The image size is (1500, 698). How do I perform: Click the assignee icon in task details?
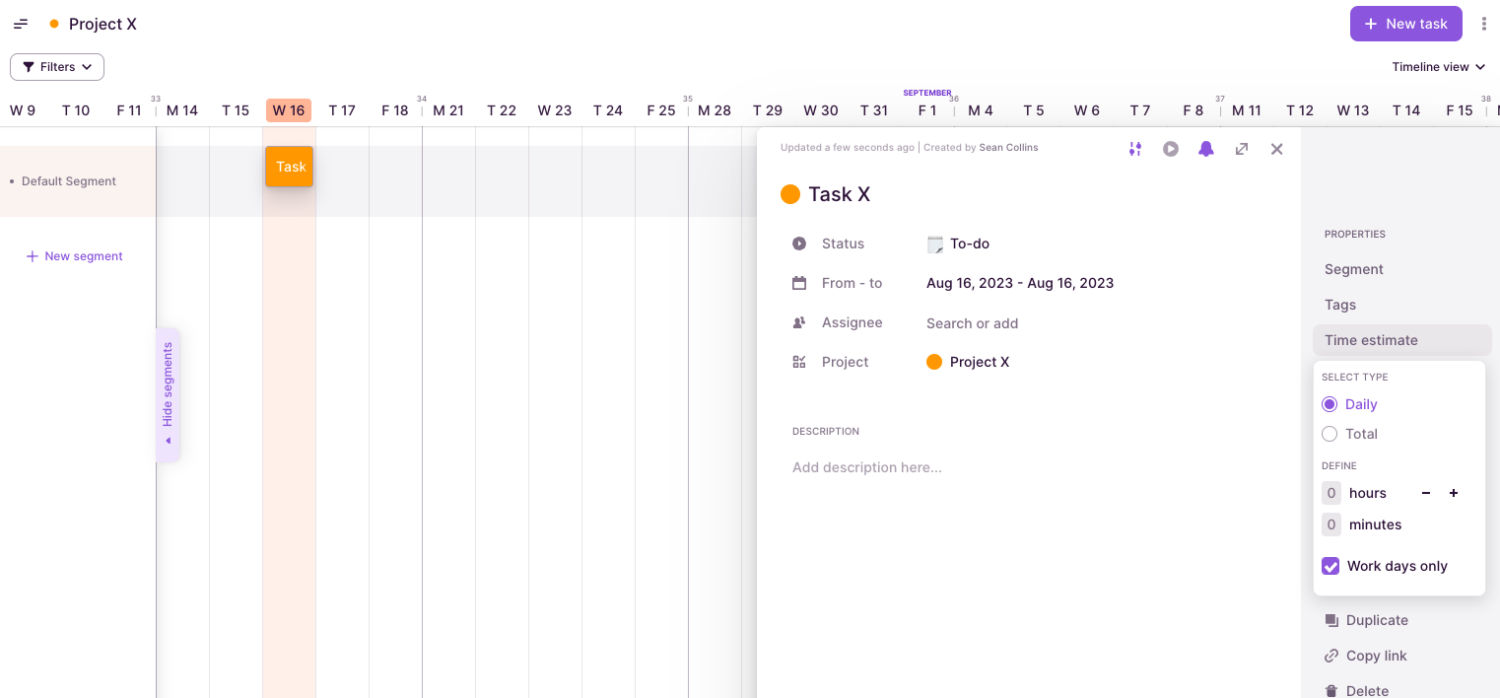pyautogui.click(x=797, y=322)
